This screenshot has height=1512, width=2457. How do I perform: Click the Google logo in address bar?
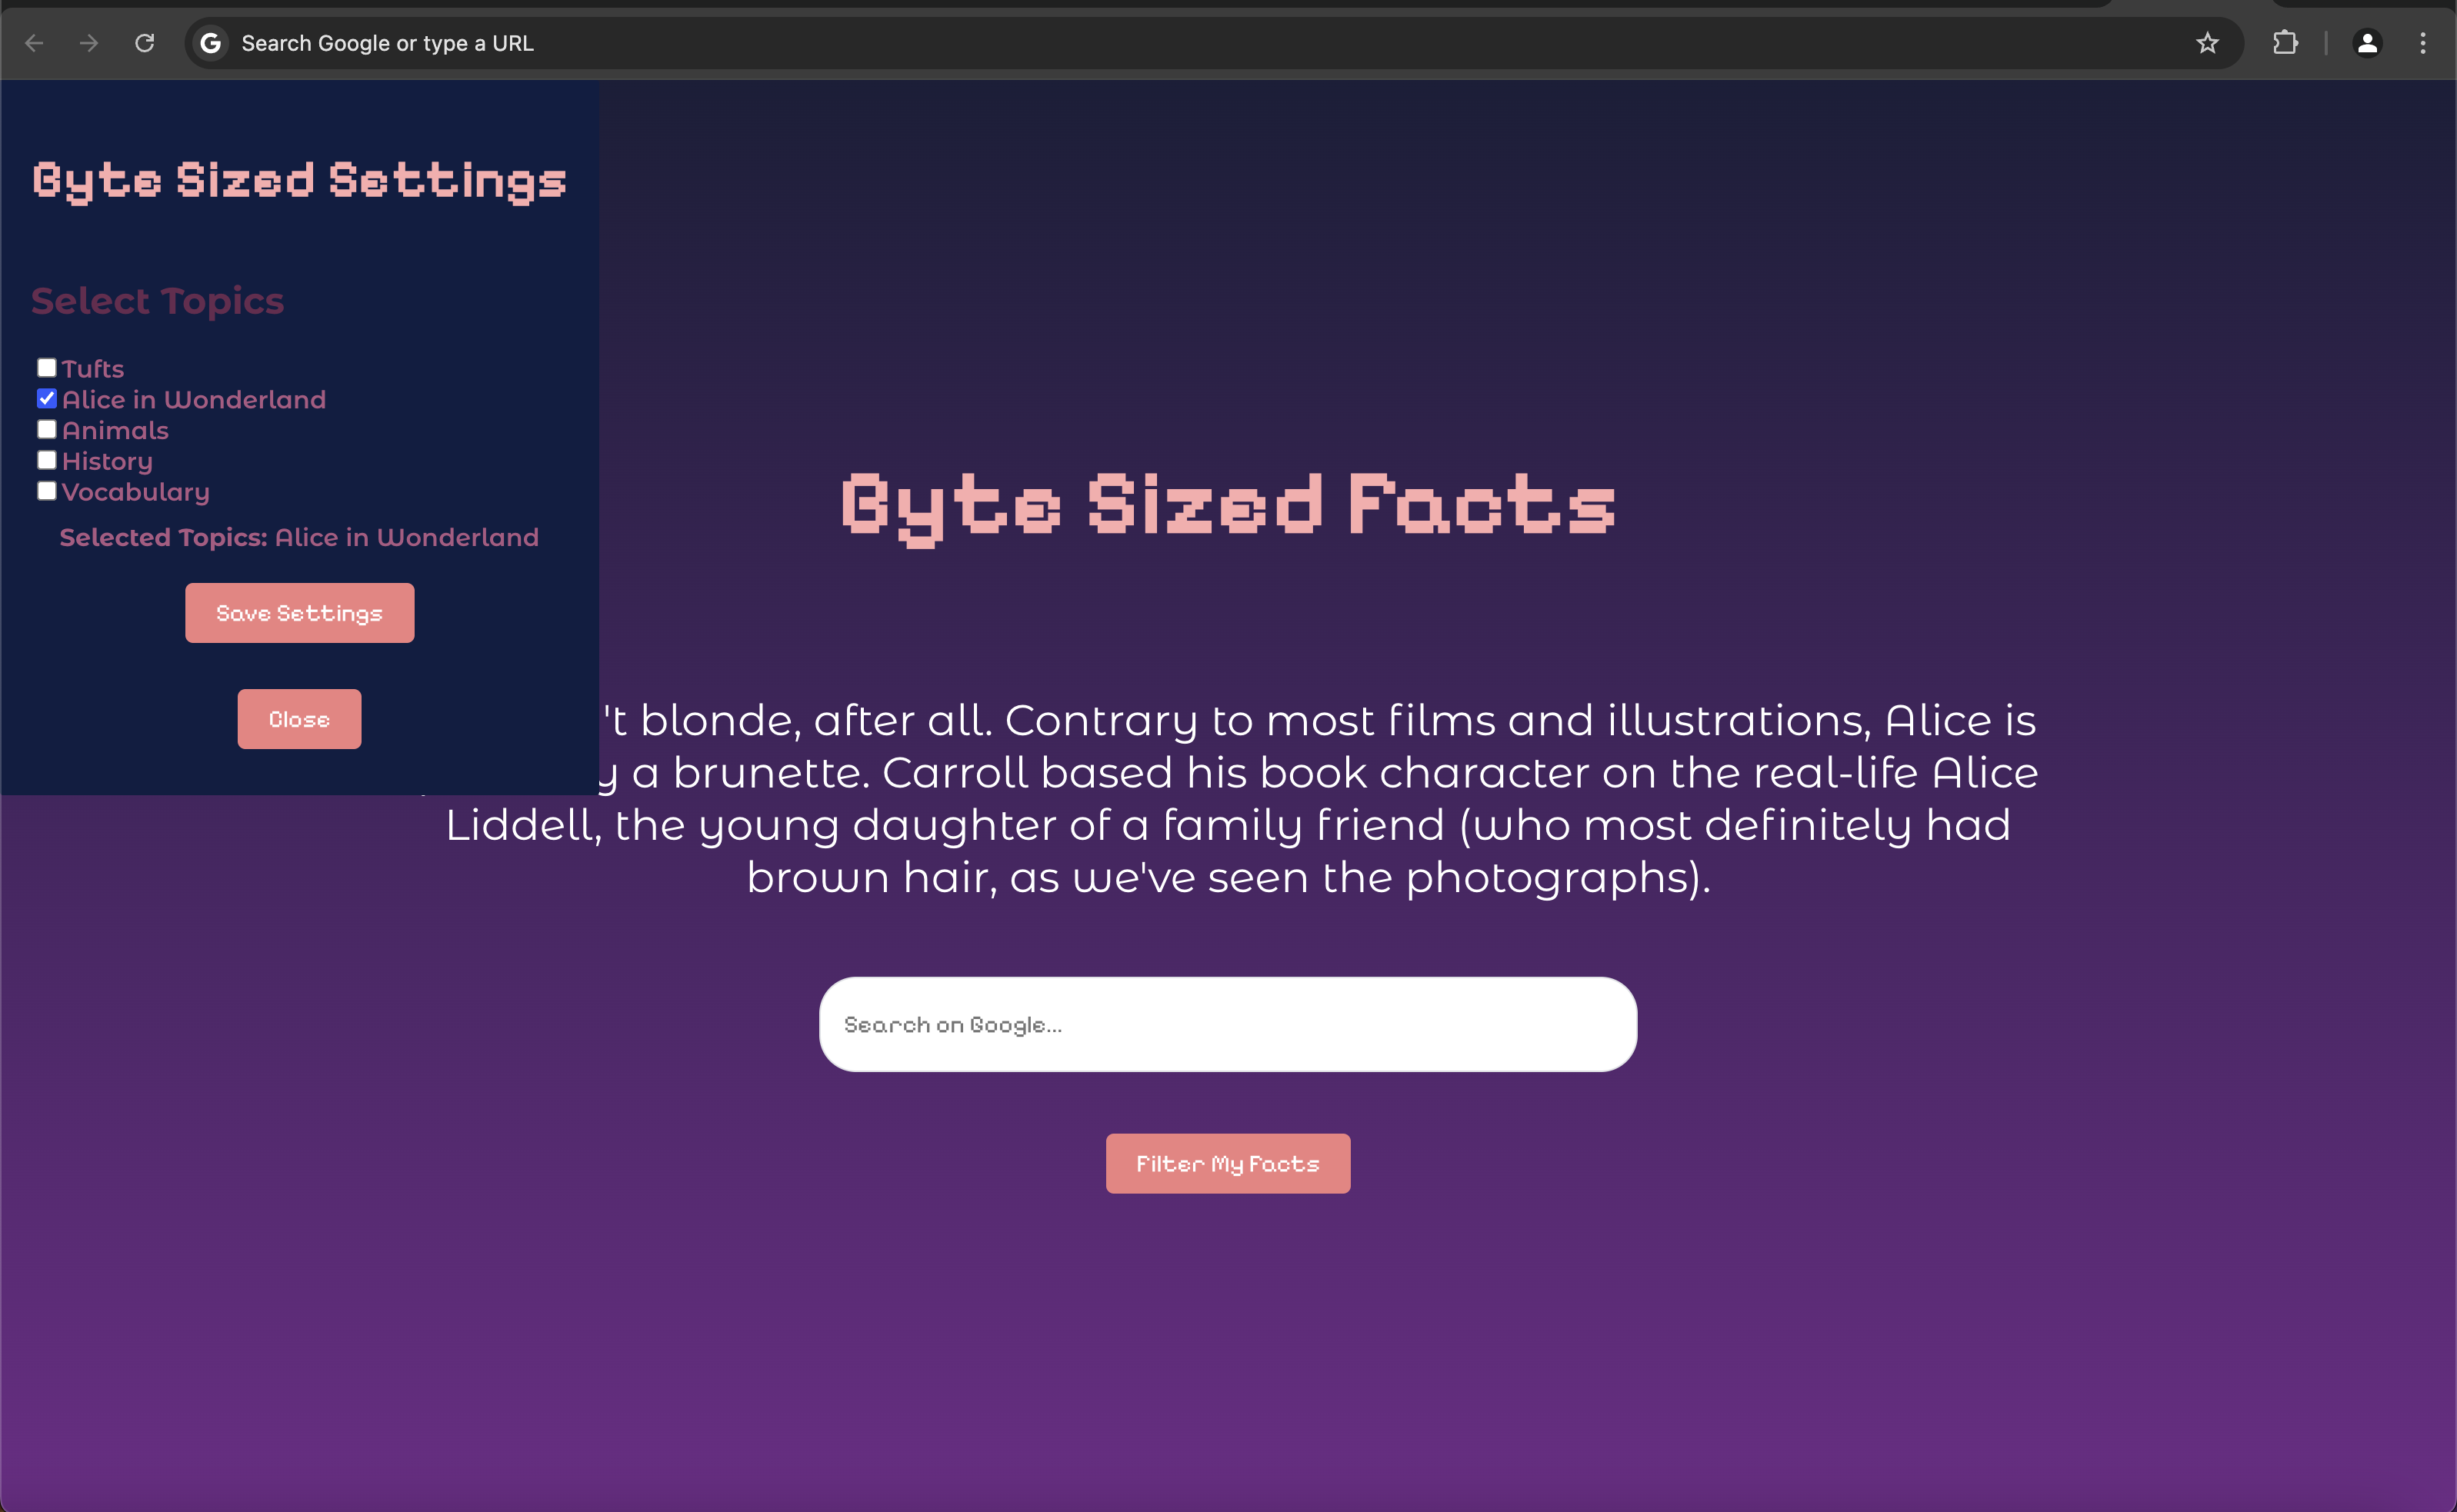pos(211,43)
